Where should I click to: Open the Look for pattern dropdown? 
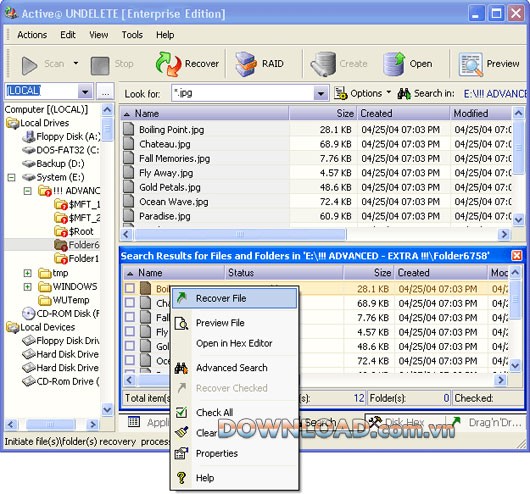click(x=320, y=93)
